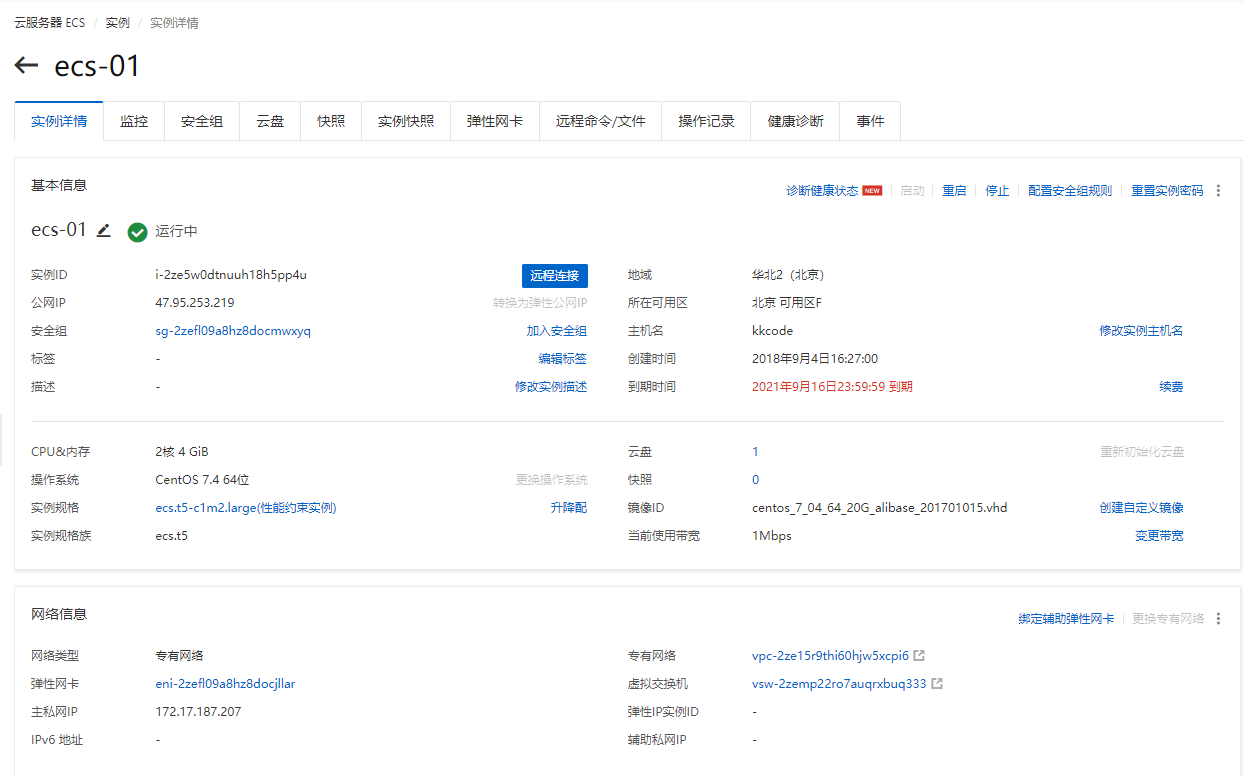Viewport: 1244px width, 776px height.
Task: Click 修改实例描述 link
Action: (x=551, y=387)
